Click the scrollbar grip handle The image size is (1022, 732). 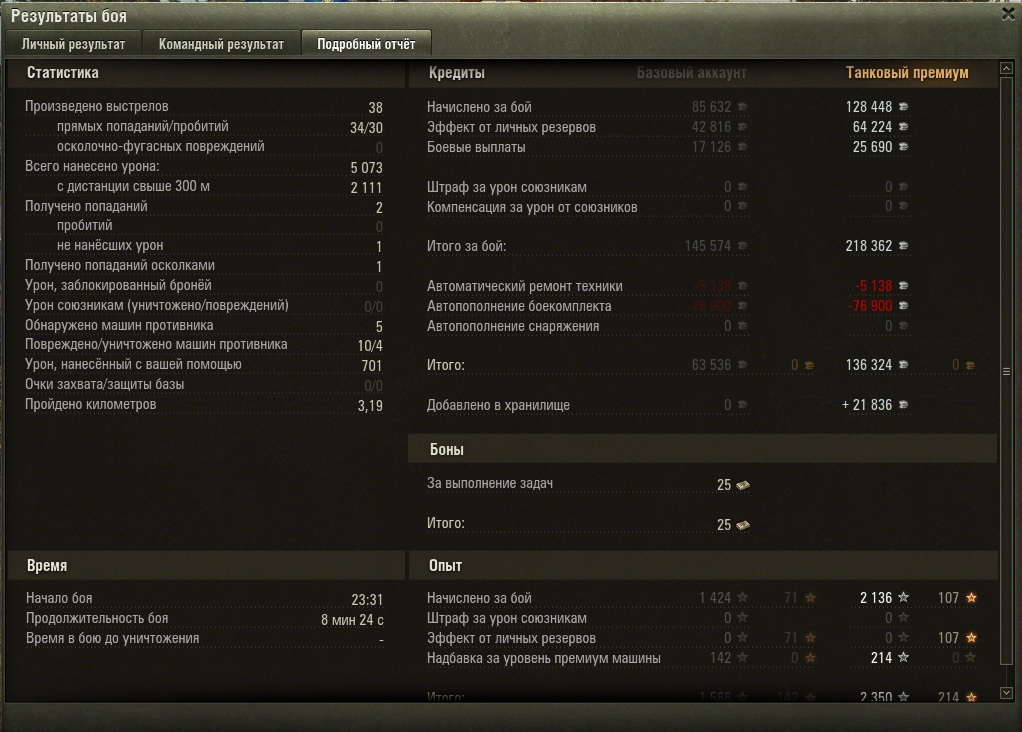coord(1006,372)
